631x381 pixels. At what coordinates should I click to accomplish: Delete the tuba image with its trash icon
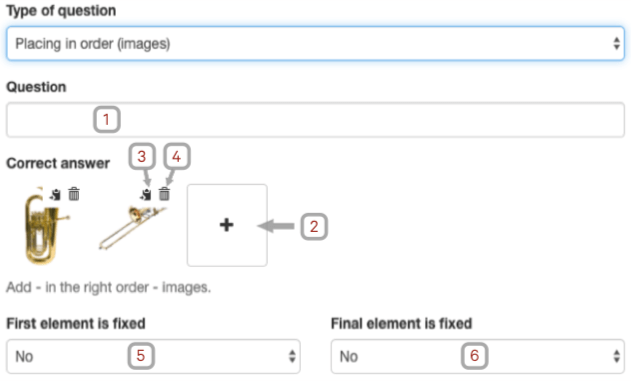[x=74, y=194]
